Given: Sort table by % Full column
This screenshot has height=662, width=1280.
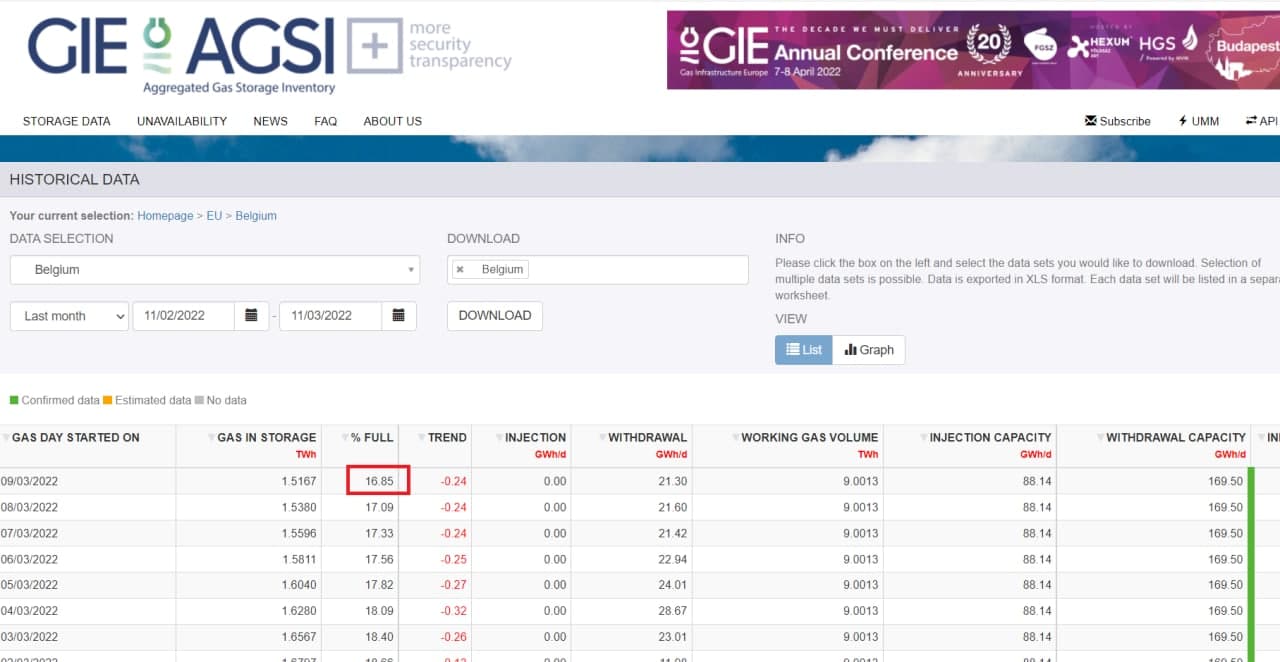Looking at the screenshot, I should tap(371, 438).
